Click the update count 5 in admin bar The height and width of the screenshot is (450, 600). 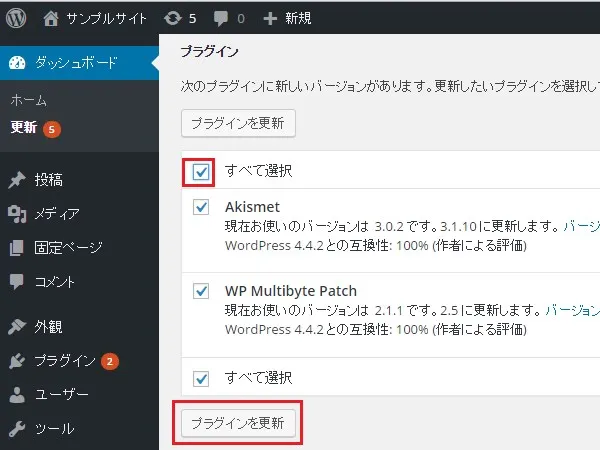tap(192, 19)
